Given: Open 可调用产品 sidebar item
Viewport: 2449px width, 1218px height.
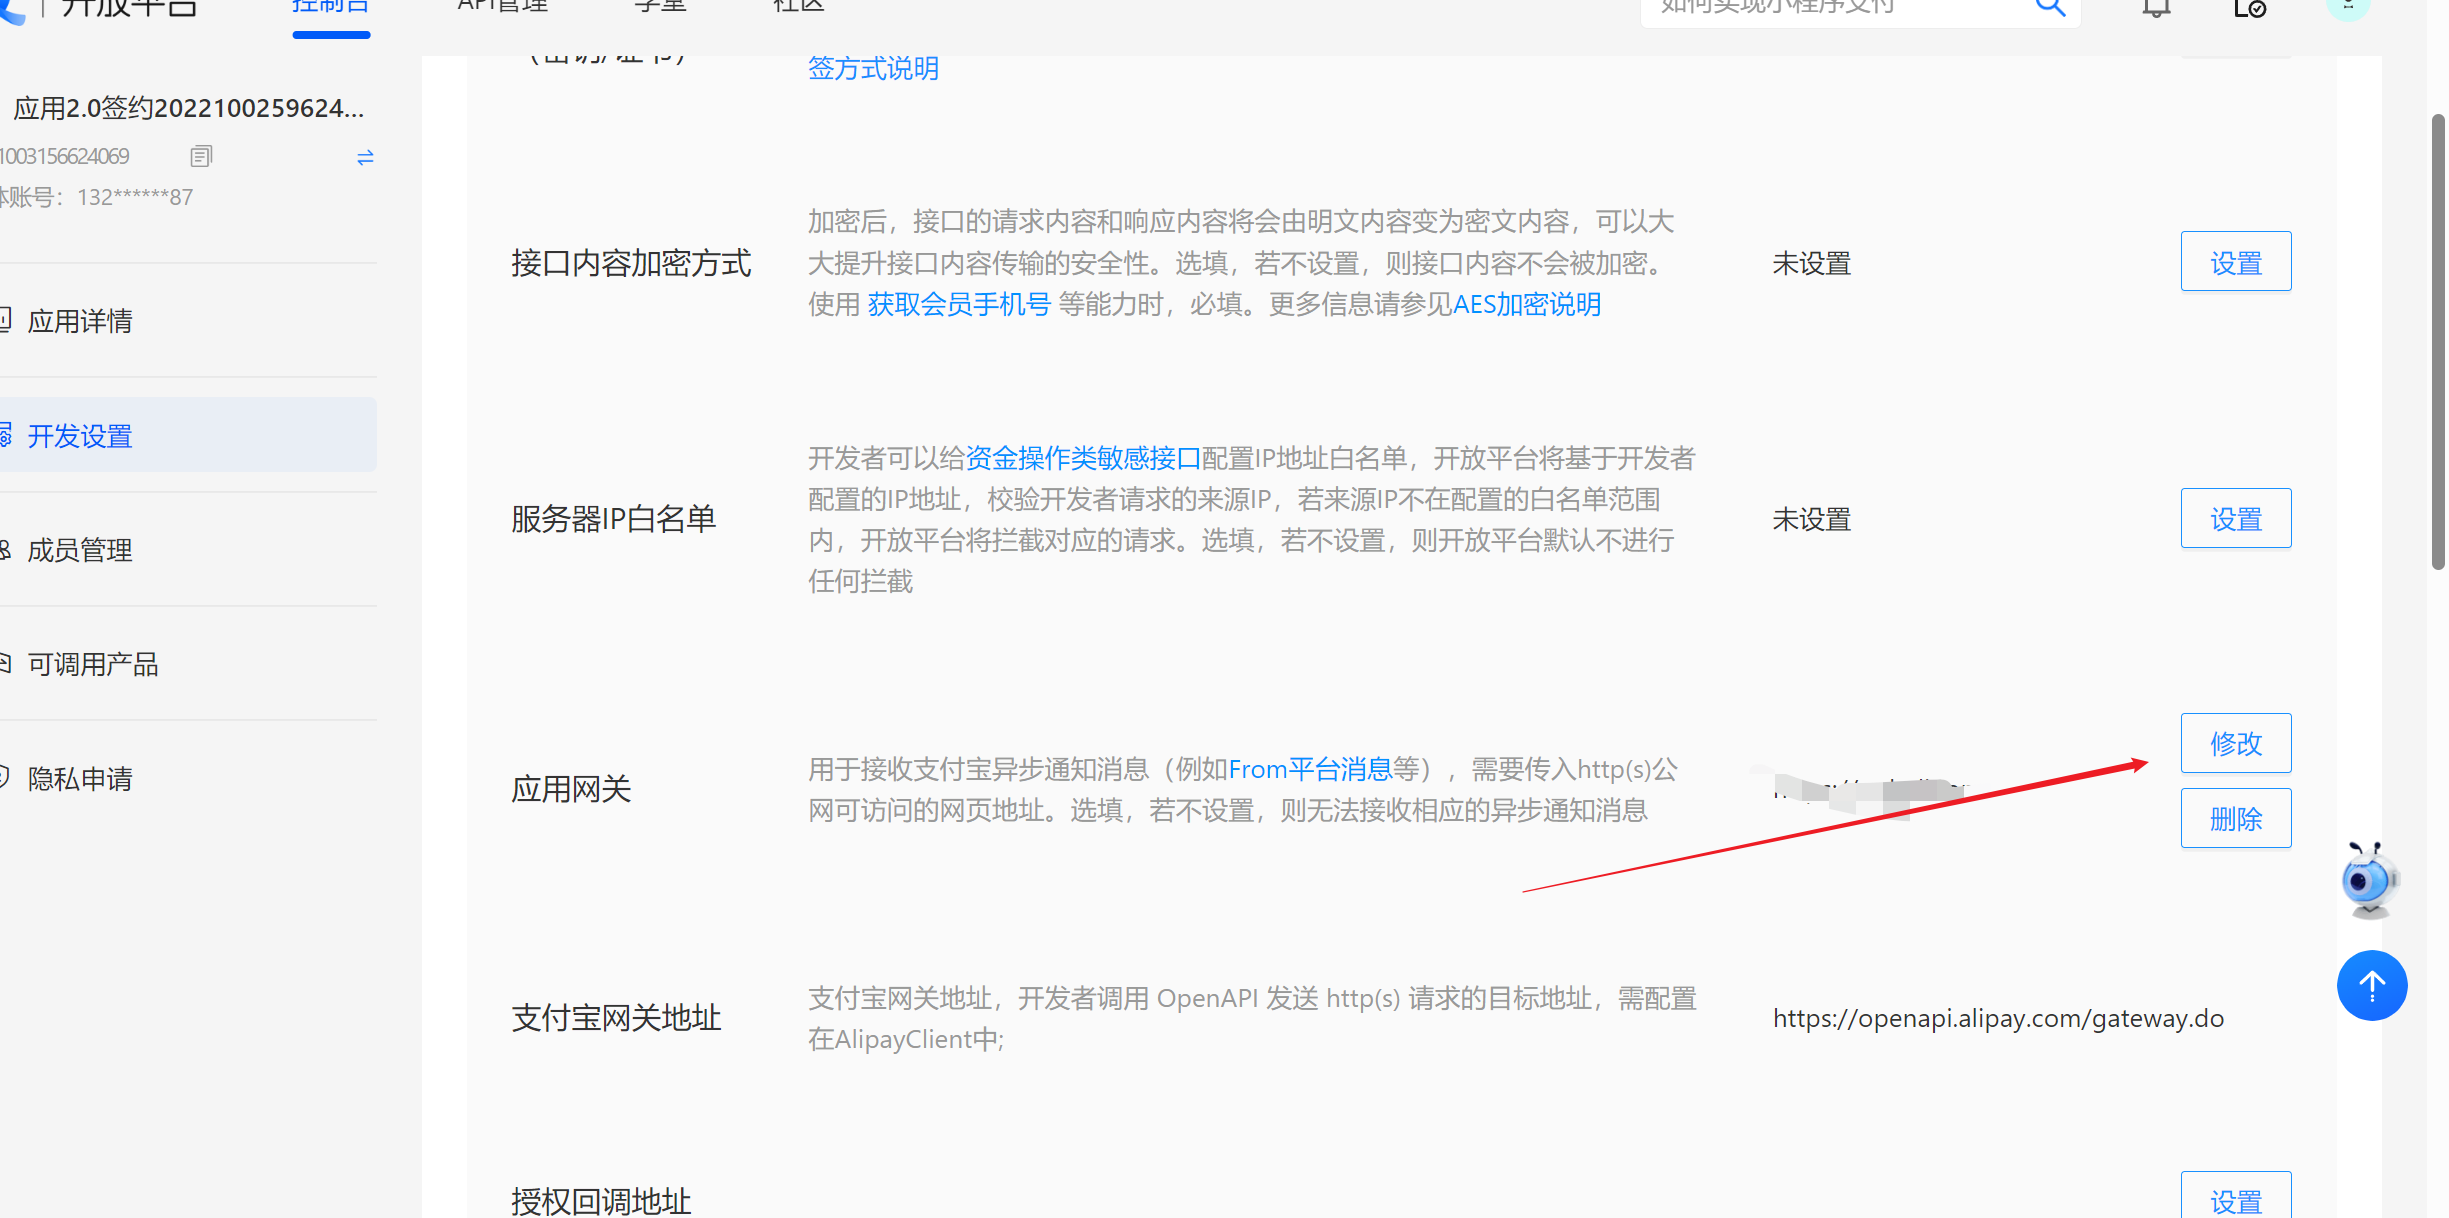Looking at the screenshot, I should click(x=93, y=664).
